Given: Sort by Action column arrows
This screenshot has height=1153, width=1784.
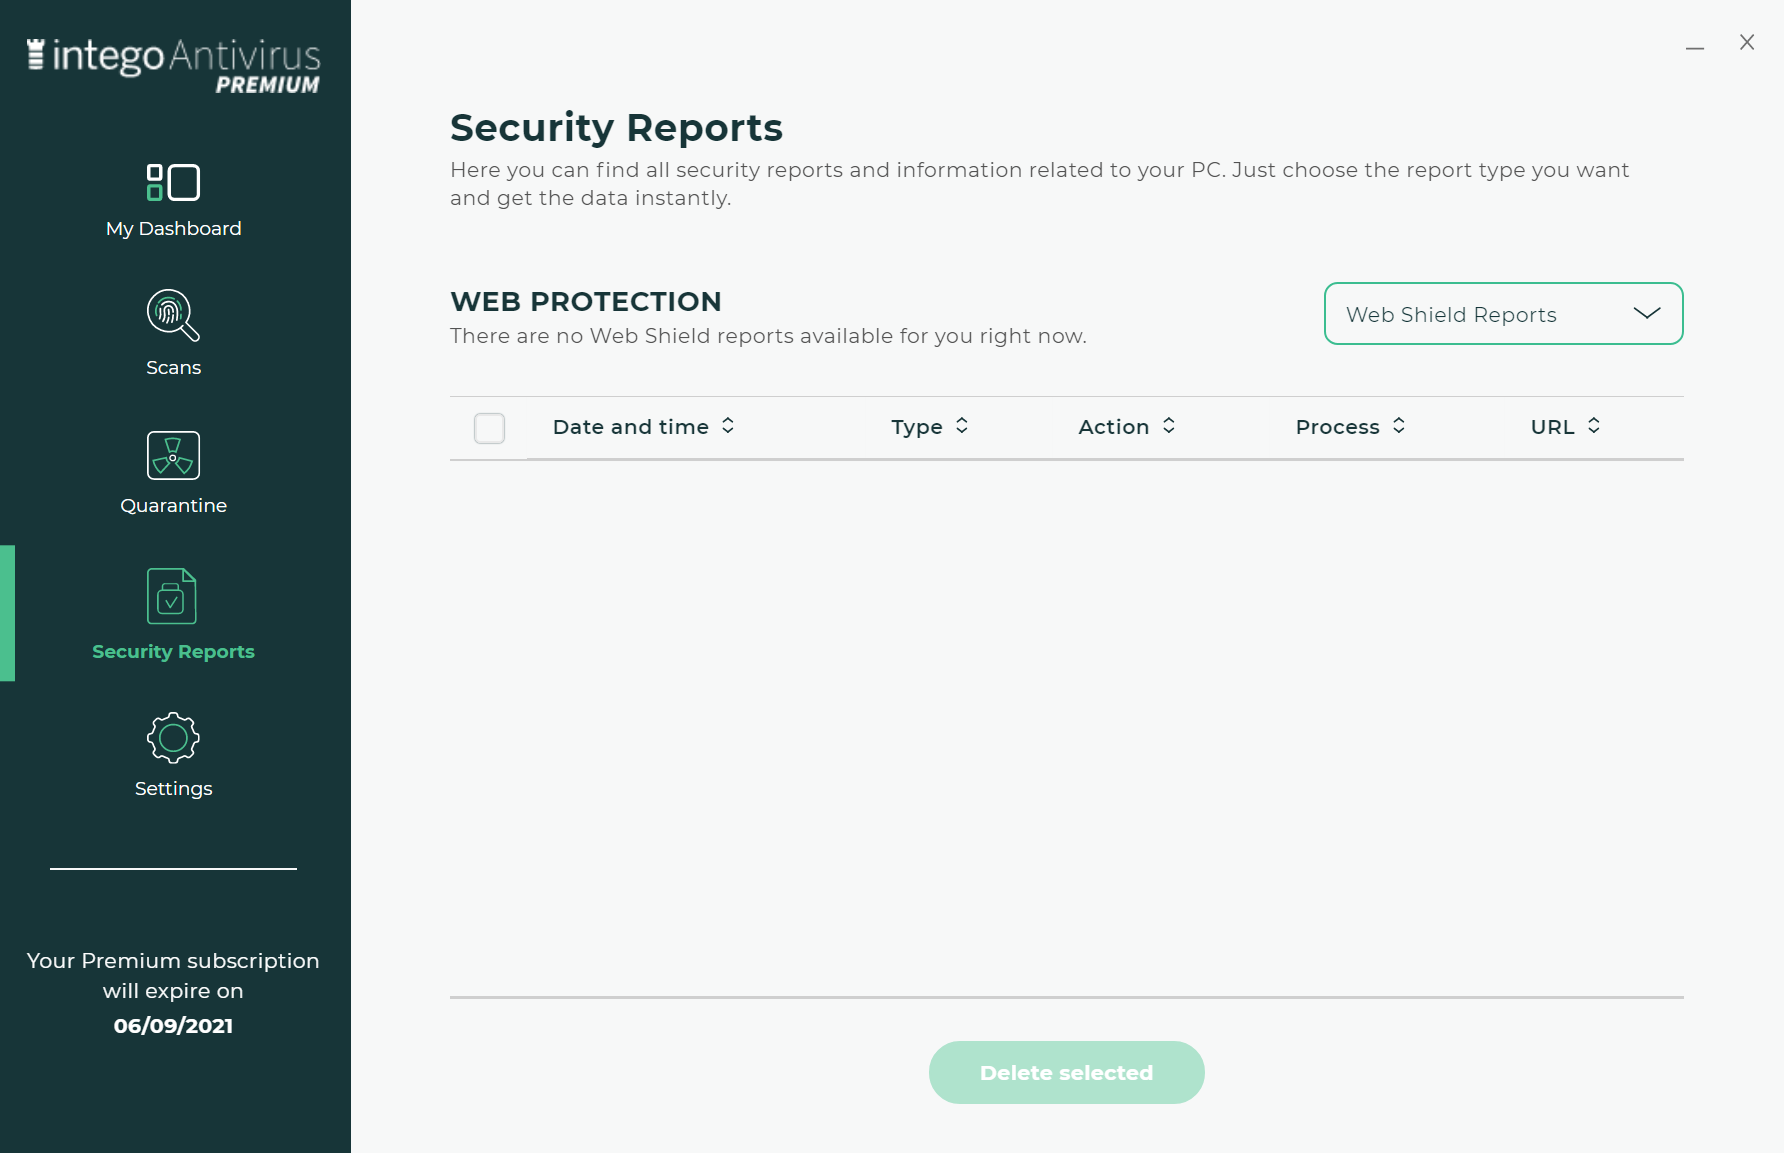Looking at the screenshot, I should point(1169,426).
